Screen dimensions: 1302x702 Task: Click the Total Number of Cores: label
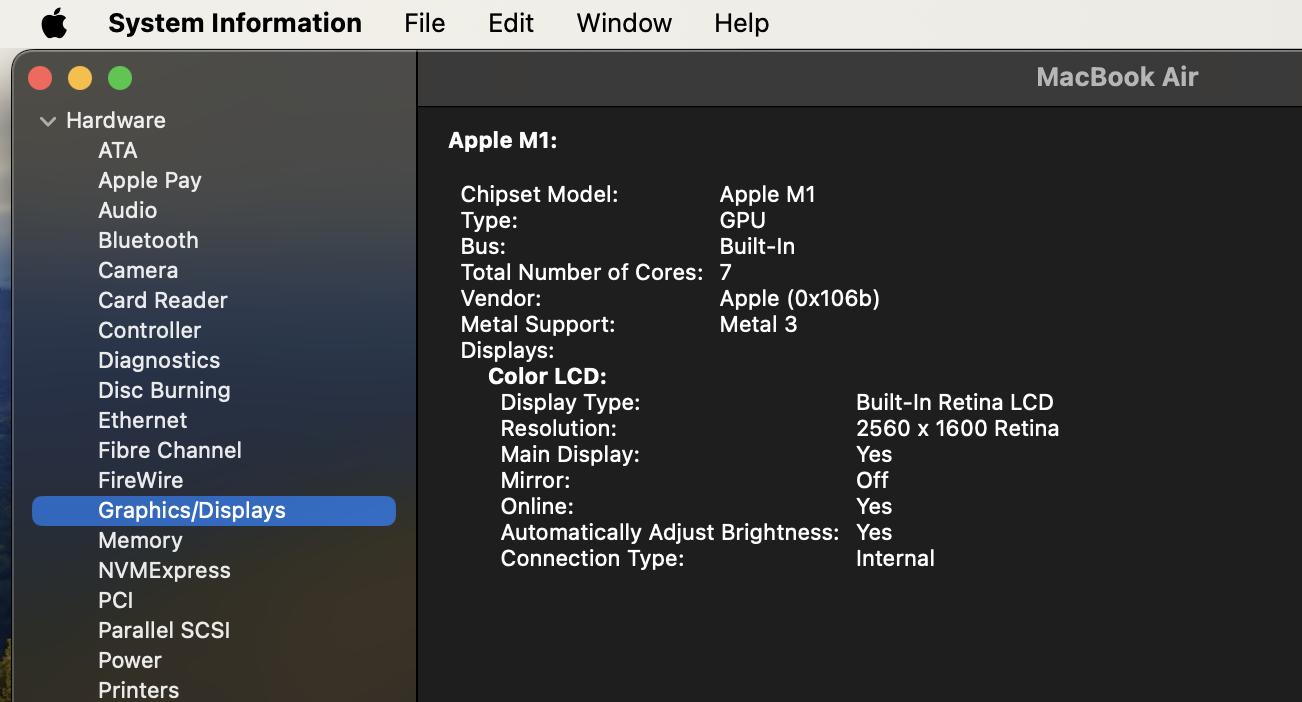coord(581,272)
